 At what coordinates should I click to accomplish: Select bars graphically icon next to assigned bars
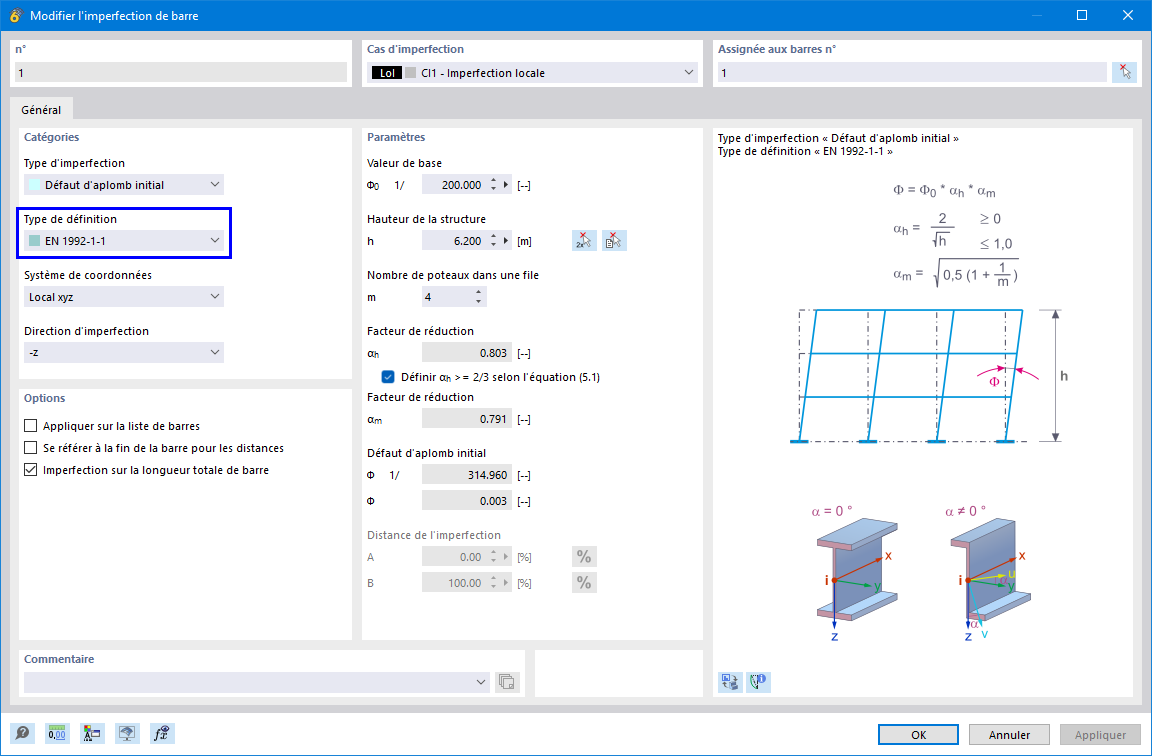tap(1124, 72)
